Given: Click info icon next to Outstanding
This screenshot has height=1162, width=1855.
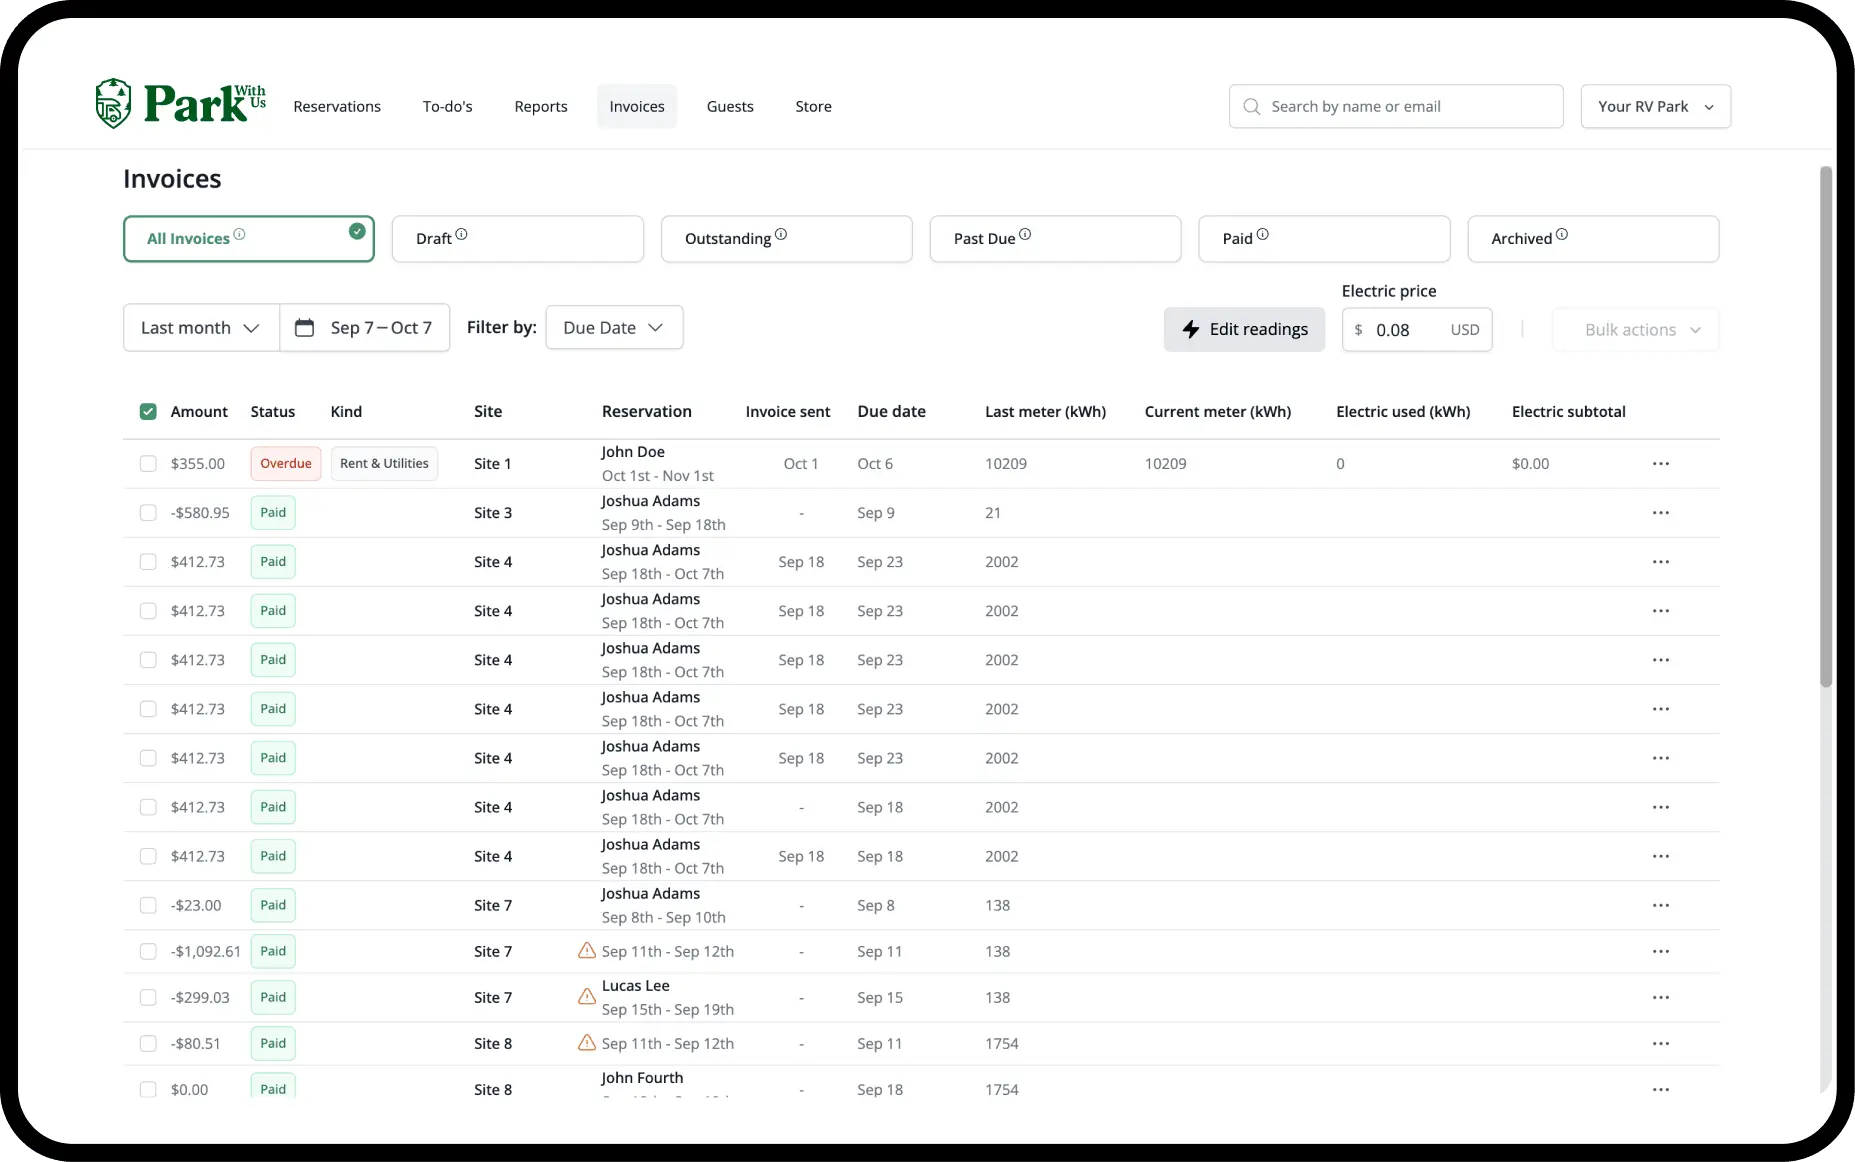Looking at the screenshot, I should click(x=781, y=235).
